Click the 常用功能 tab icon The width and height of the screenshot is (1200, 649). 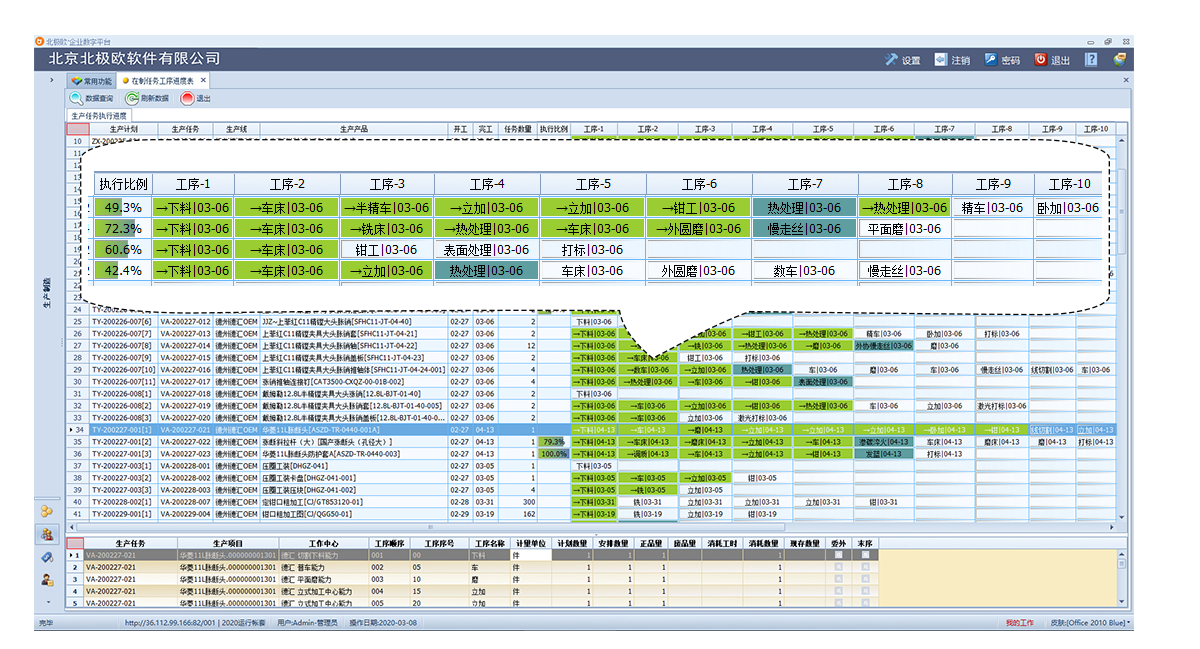(76, 80)
